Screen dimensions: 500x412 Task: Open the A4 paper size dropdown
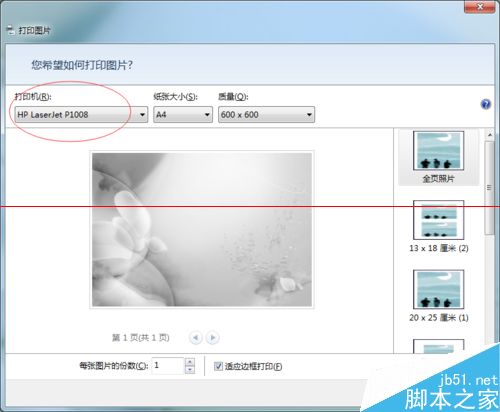click(183, 115)
